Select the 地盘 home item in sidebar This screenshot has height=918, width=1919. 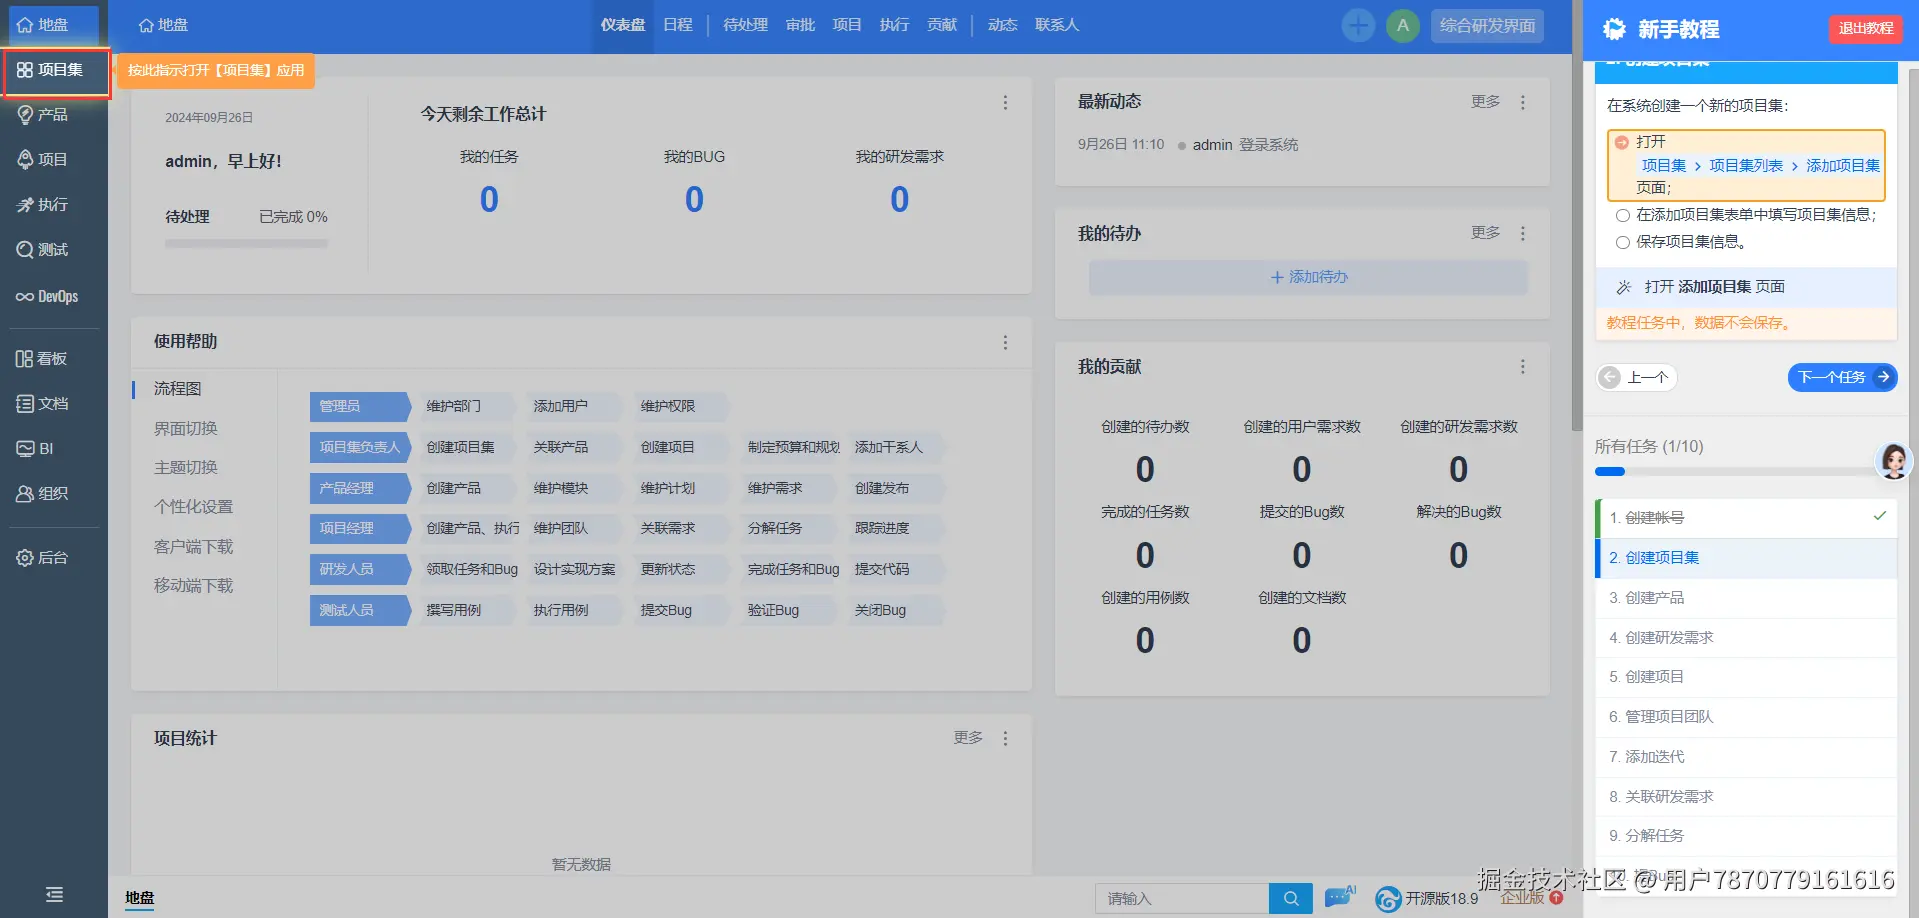54,25
